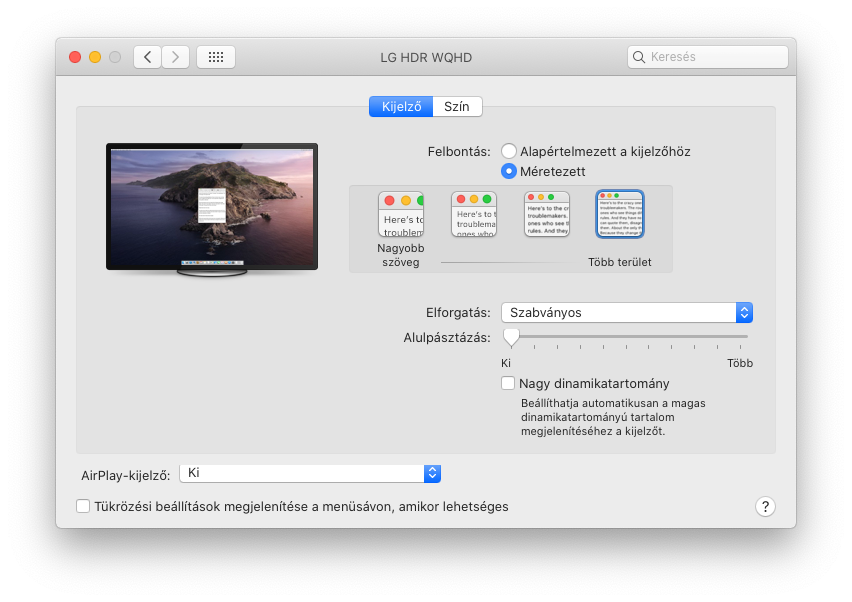Click the Több terület caption

coord(619,262)
